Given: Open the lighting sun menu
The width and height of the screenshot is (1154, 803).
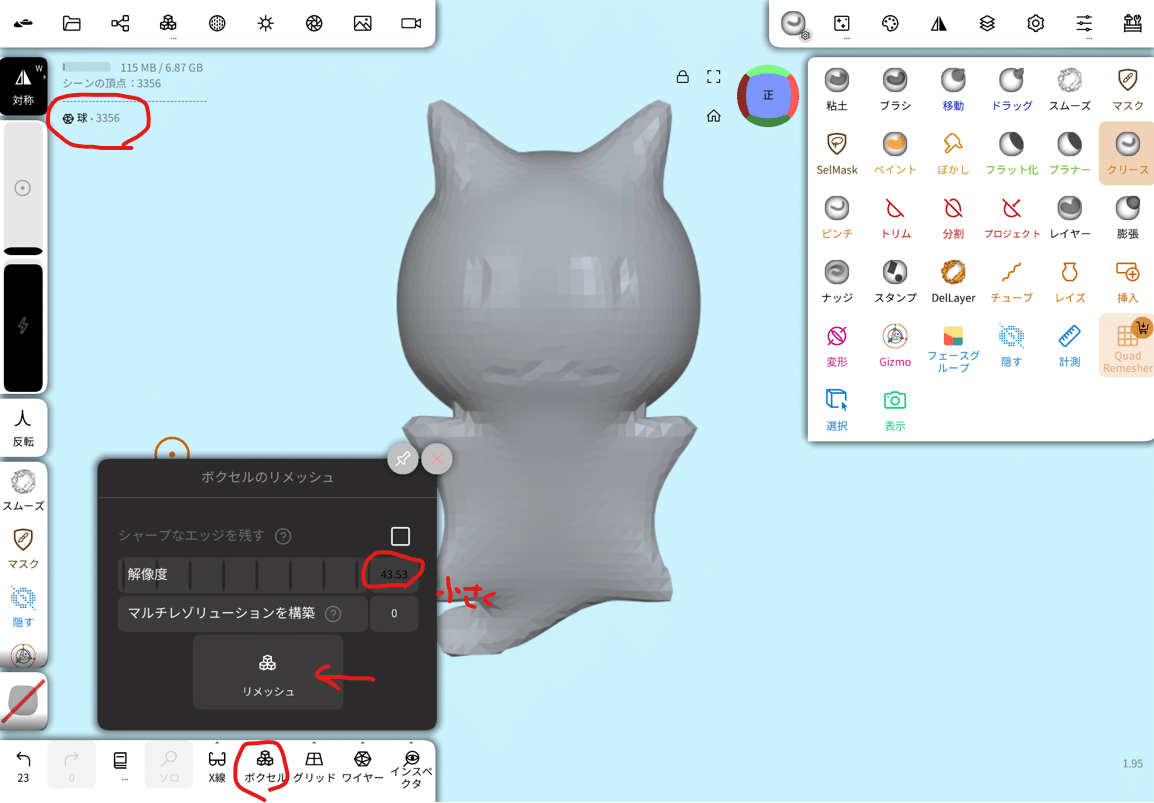Looking at the screenshot, I should click(x=266, y=24).
